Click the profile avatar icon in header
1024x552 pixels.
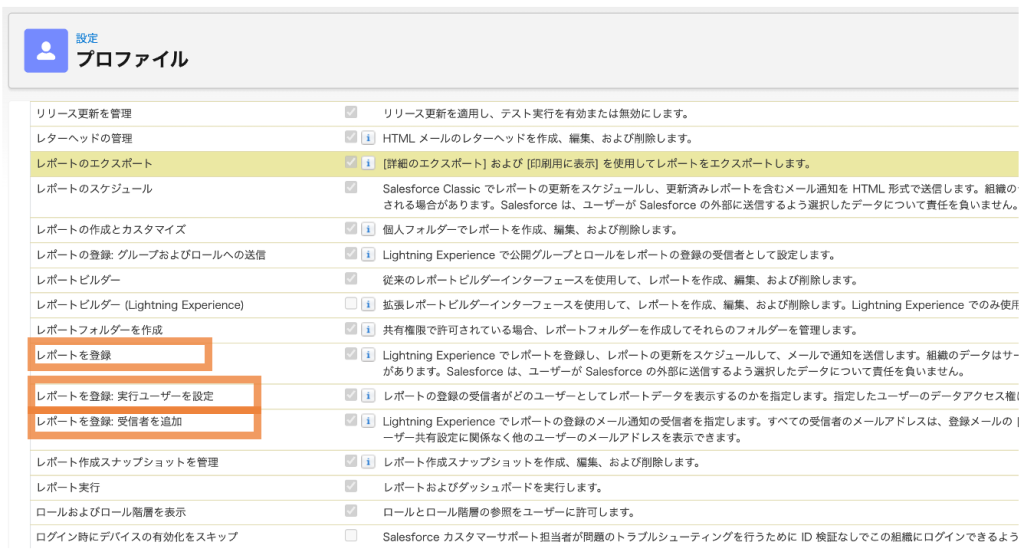[46, 50]
